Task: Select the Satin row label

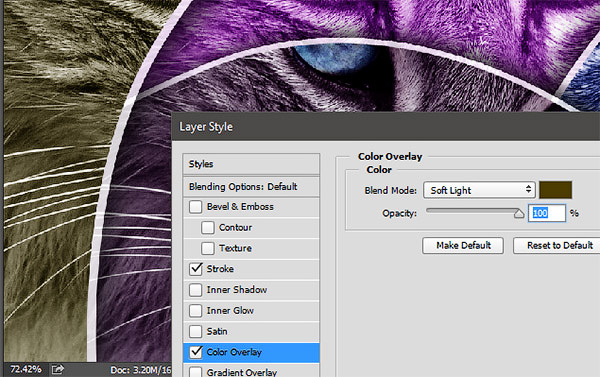Action: pos(217,331)
